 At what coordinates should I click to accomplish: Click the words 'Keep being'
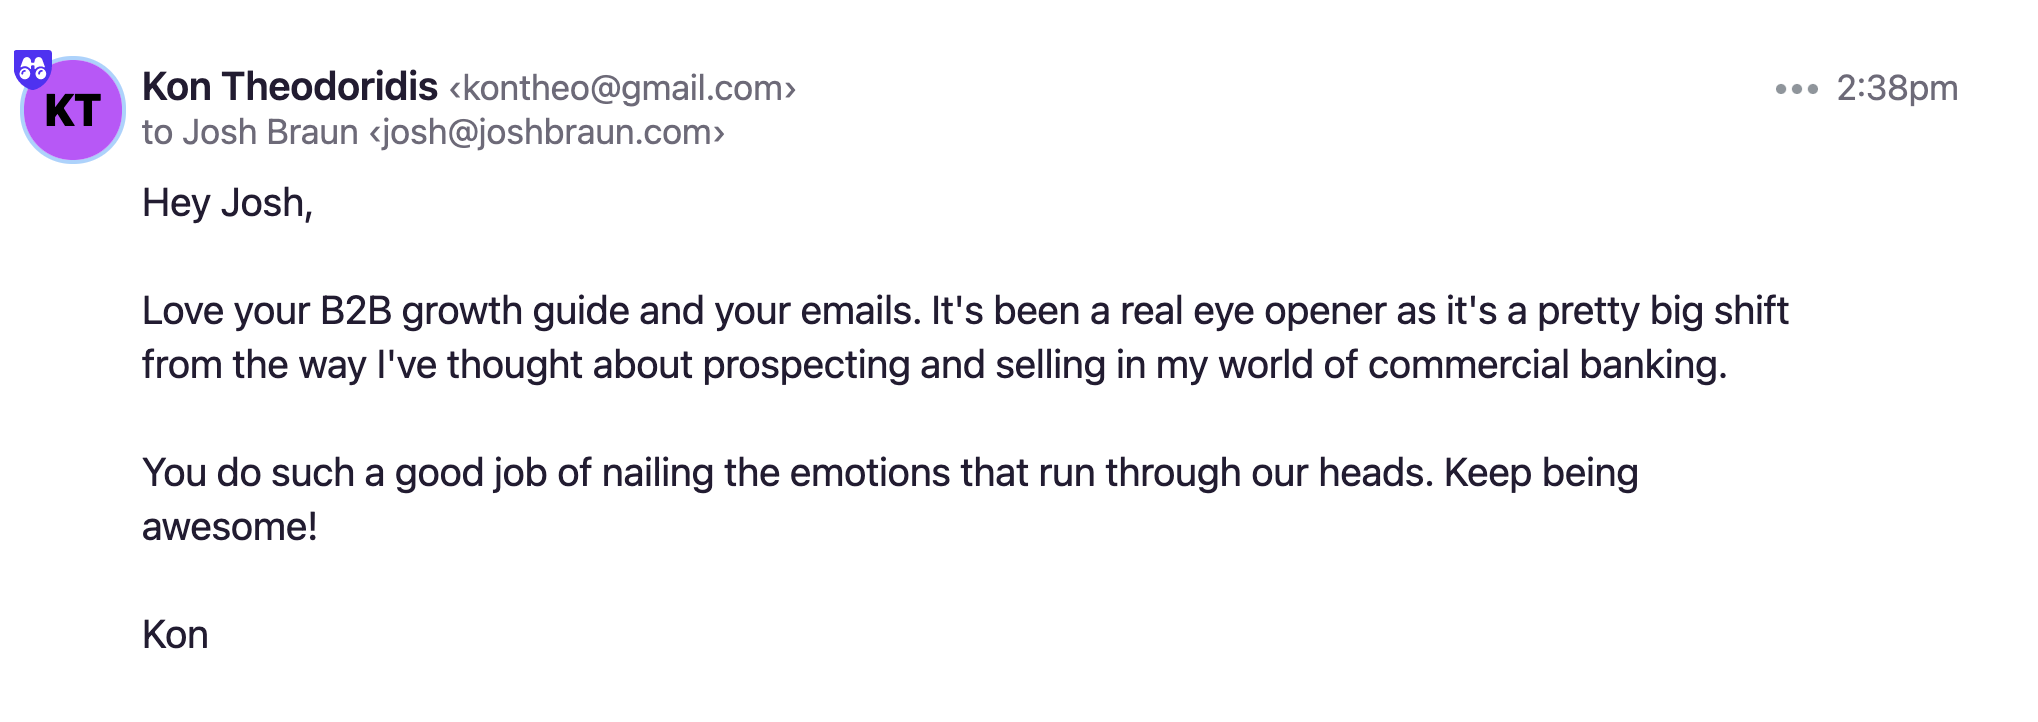click(x=1541, y=473)
